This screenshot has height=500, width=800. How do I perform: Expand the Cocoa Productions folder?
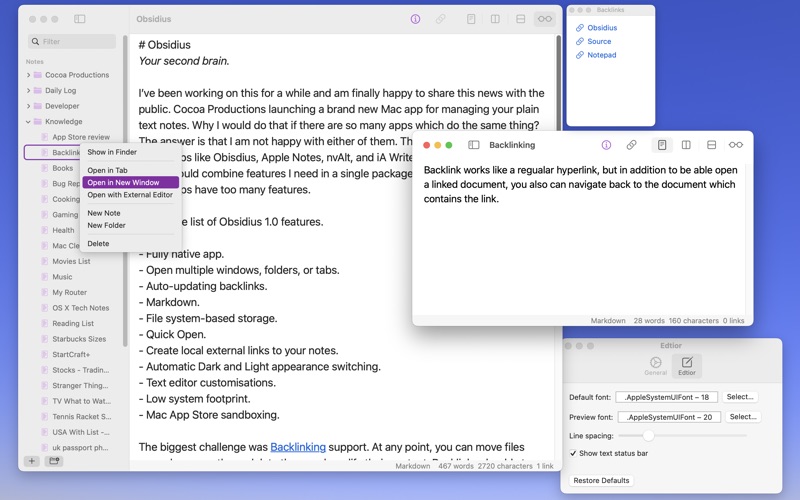click(x=28, y=75)
